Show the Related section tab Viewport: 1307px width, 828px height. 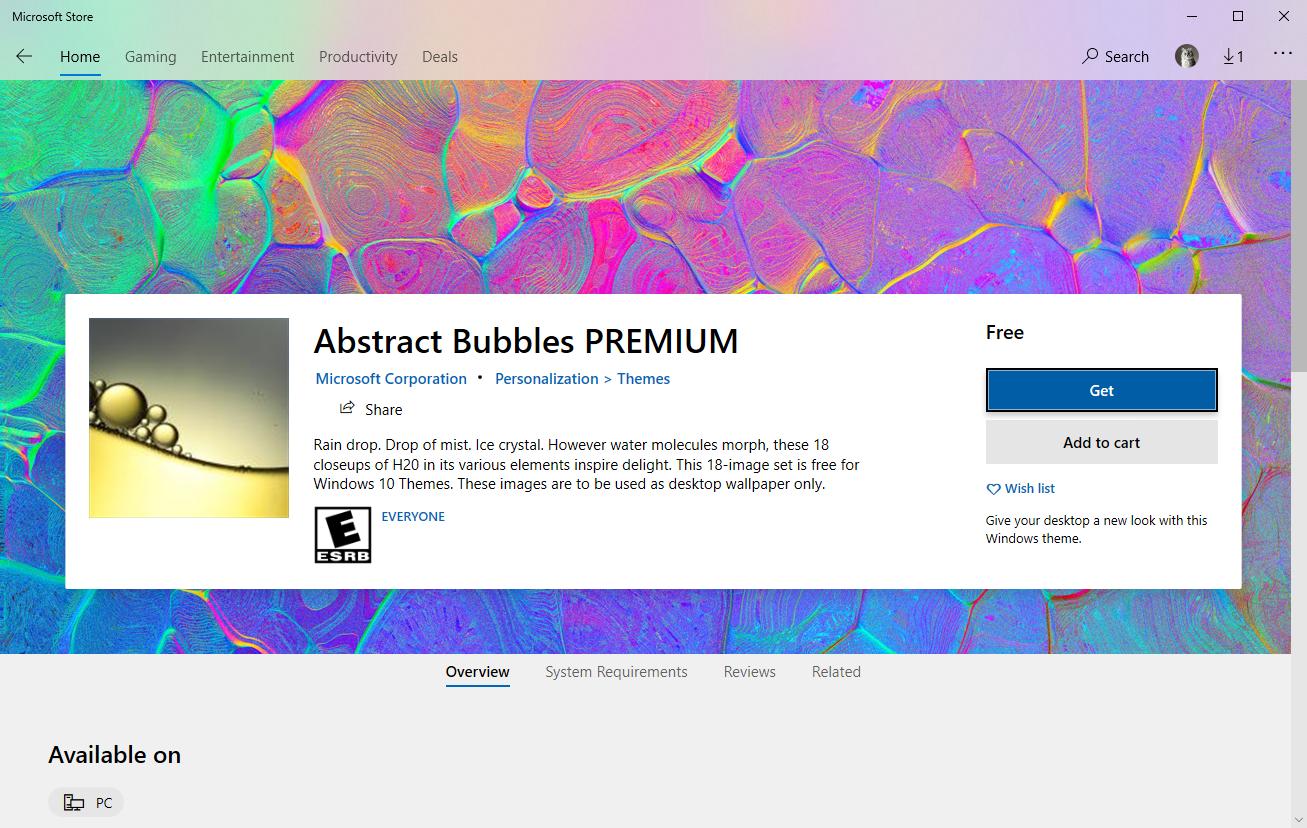pos(836,672)
